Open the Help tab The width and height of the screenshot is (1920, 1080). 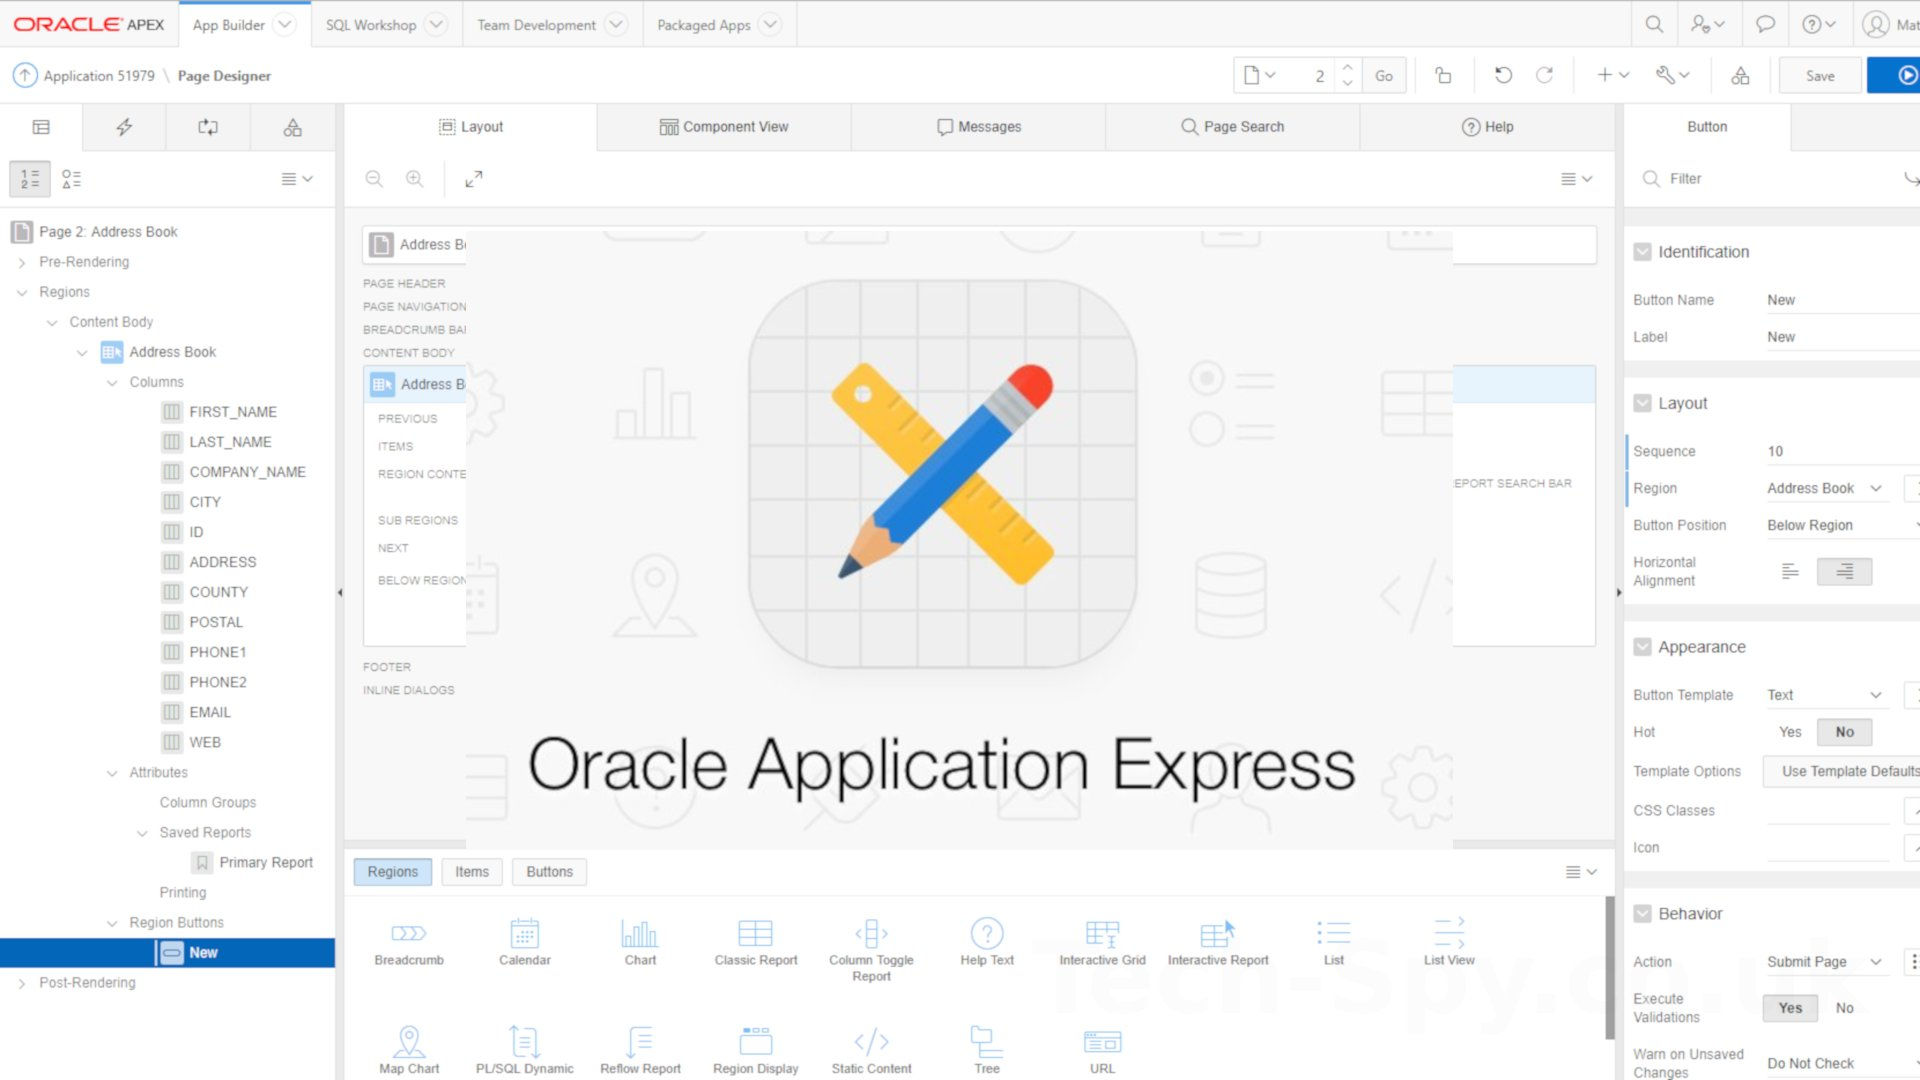(x=1487, y=127)
